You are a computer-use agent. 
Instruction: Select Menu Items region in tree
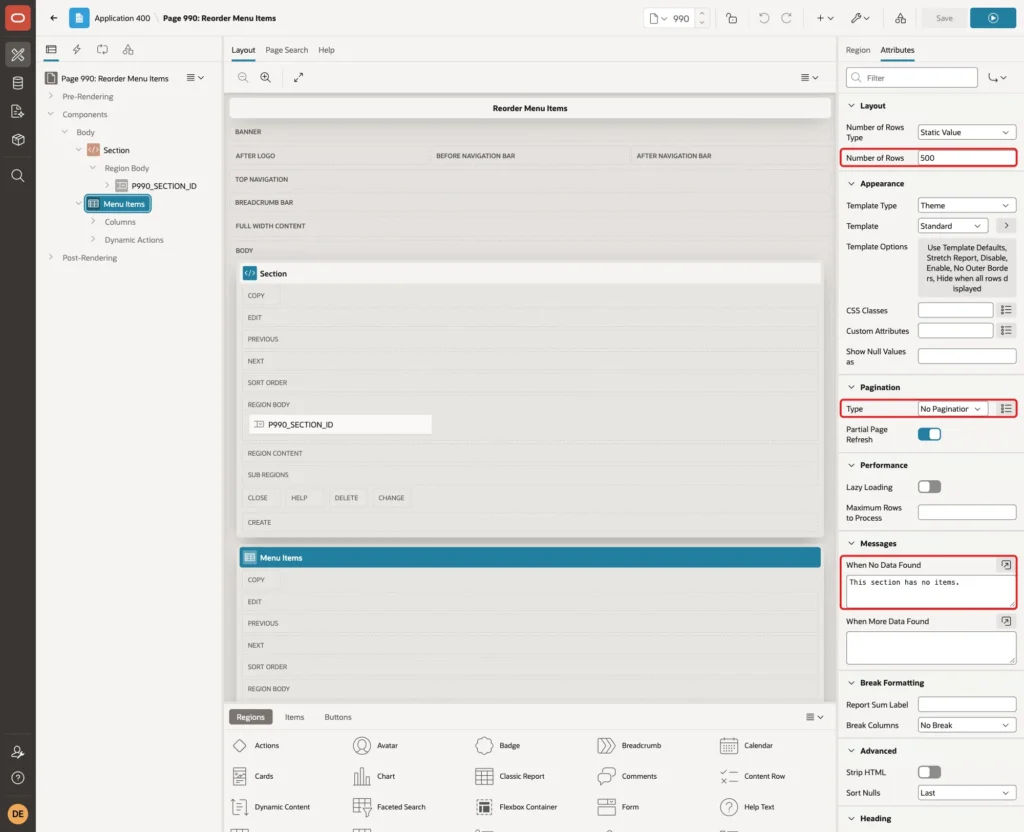tap(118, 204)
